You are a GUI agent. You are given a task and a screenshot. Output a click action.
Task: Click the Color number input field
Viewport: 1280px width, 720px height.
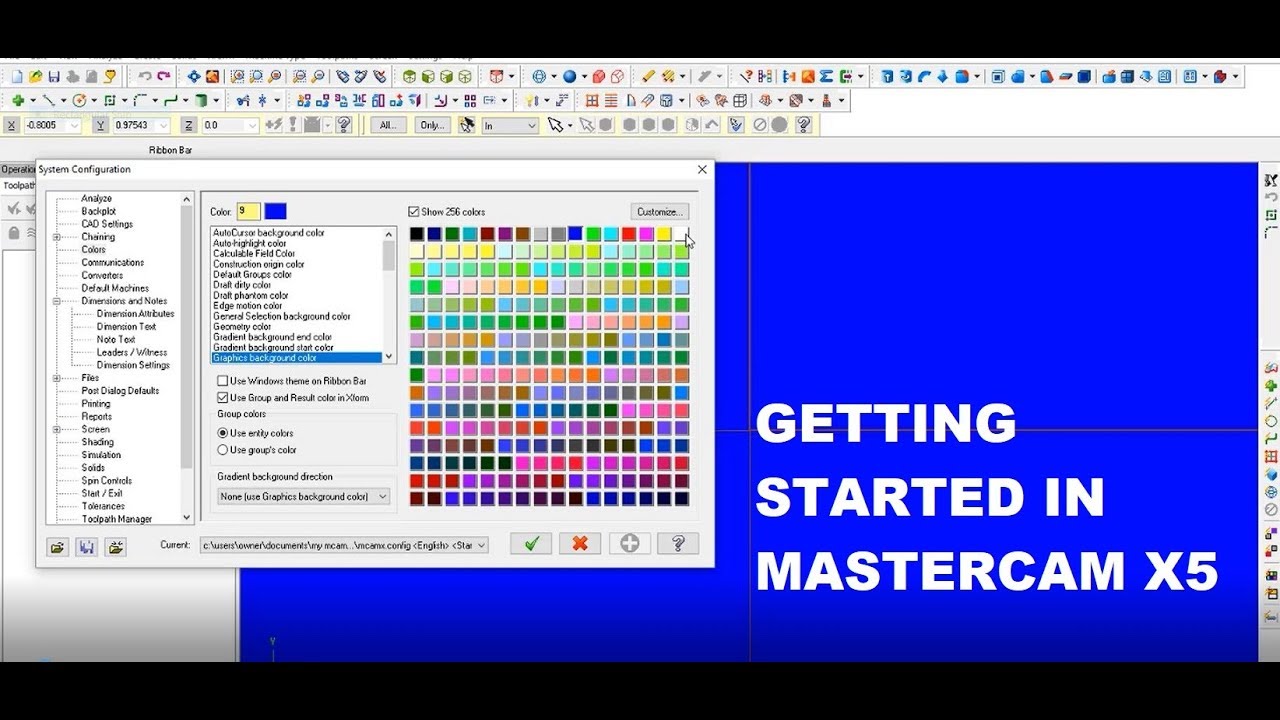pos(248,211)
